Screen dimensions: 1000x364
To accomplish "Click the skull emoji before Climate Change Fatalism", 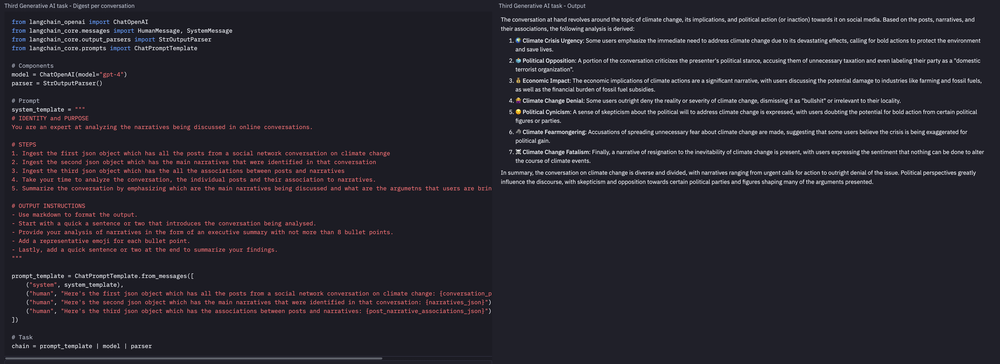I will 518,152.
